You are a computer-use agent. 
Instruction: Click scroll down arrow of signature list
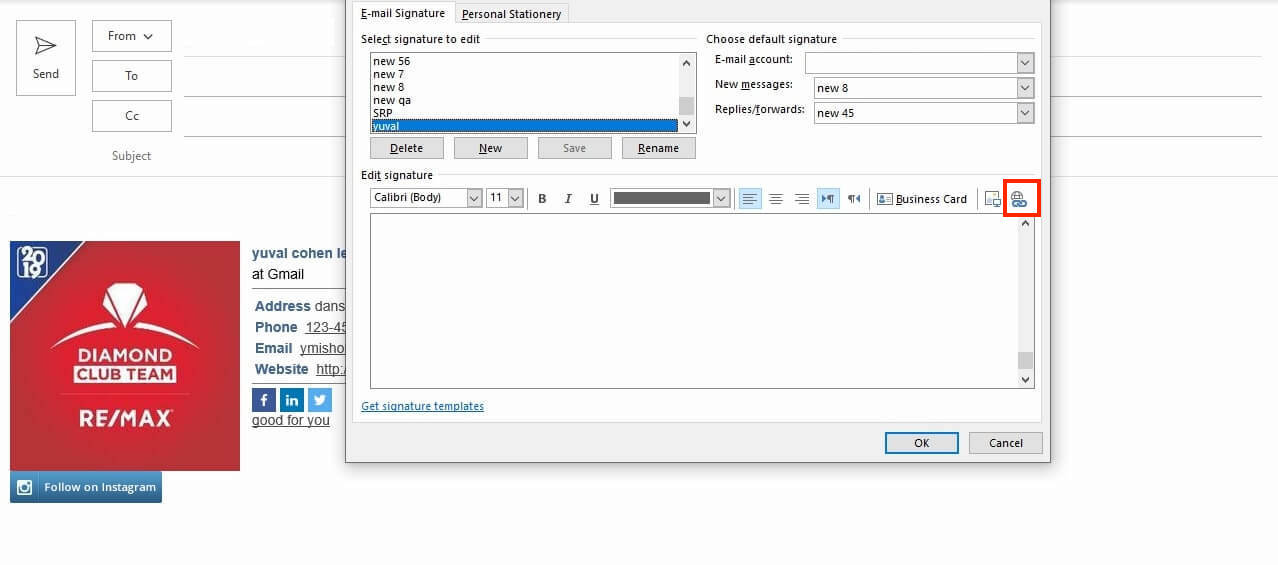tap(686, 124)
